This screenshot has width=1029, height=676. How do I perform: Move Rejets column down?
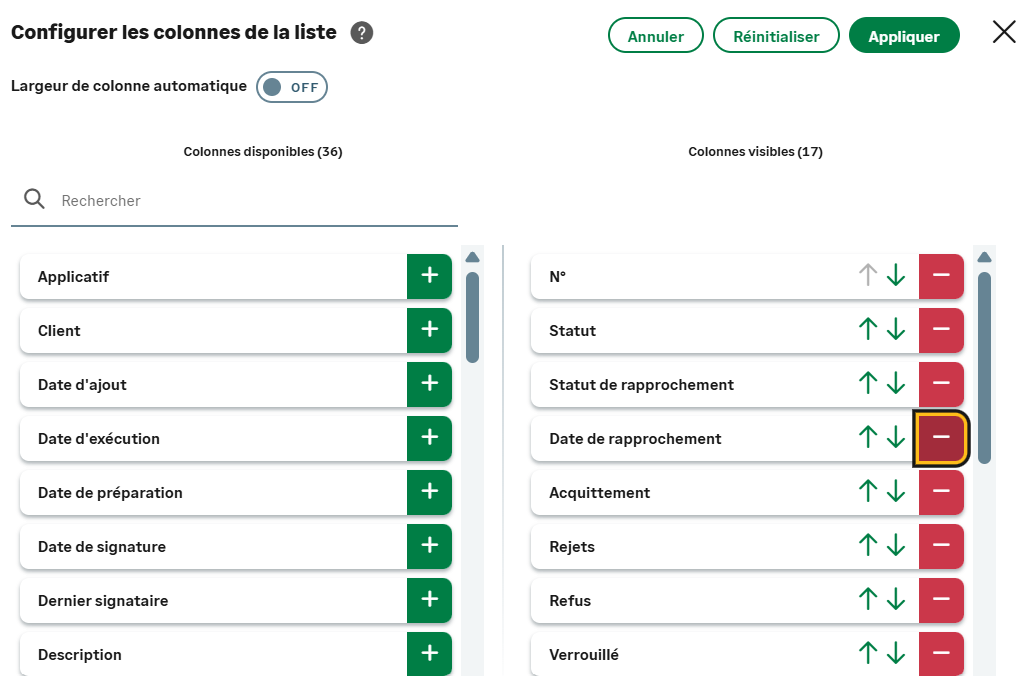(x=896, y=546)
